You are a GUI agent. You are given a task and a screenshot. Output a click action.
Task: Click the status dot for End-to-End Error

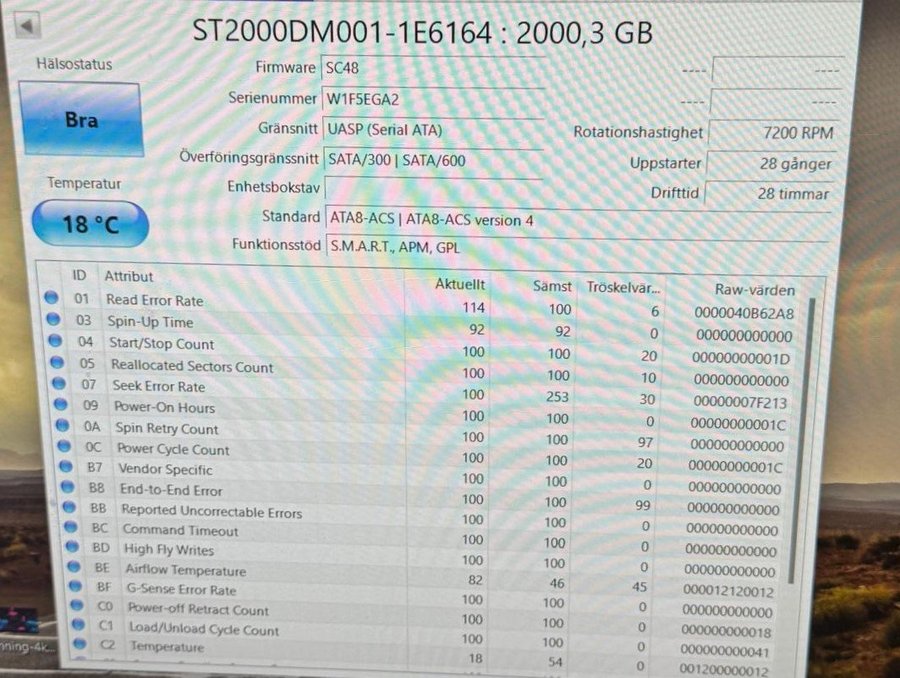click(x=67, y=487)
